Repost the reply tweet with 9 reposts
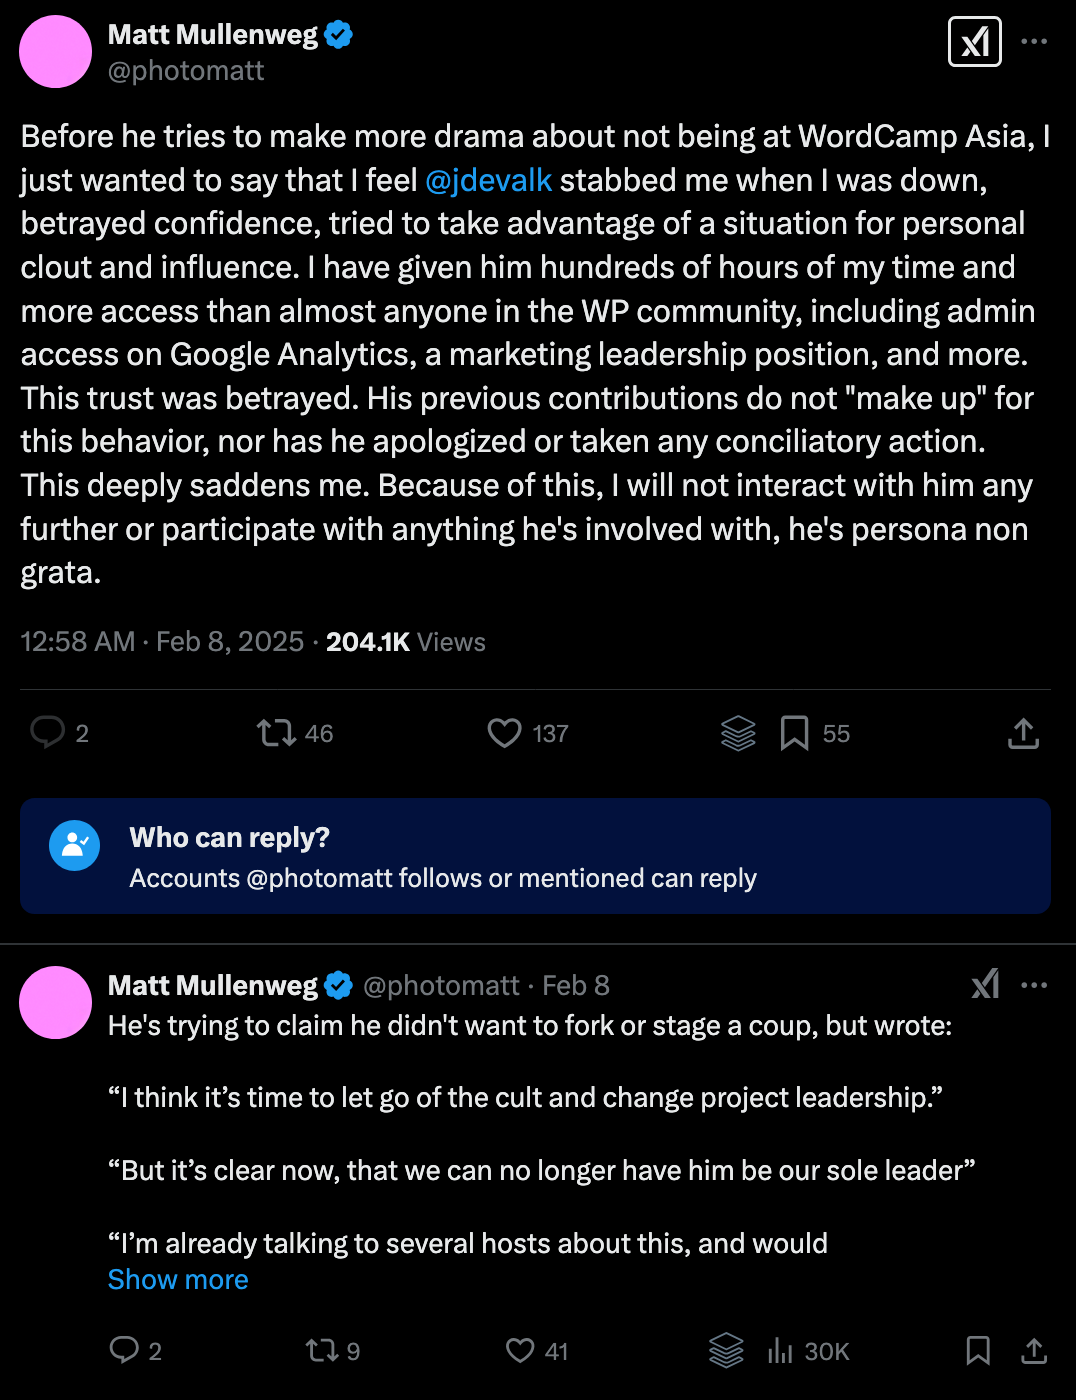This screenshot has height=1400, width=1076. [322, 1351]
